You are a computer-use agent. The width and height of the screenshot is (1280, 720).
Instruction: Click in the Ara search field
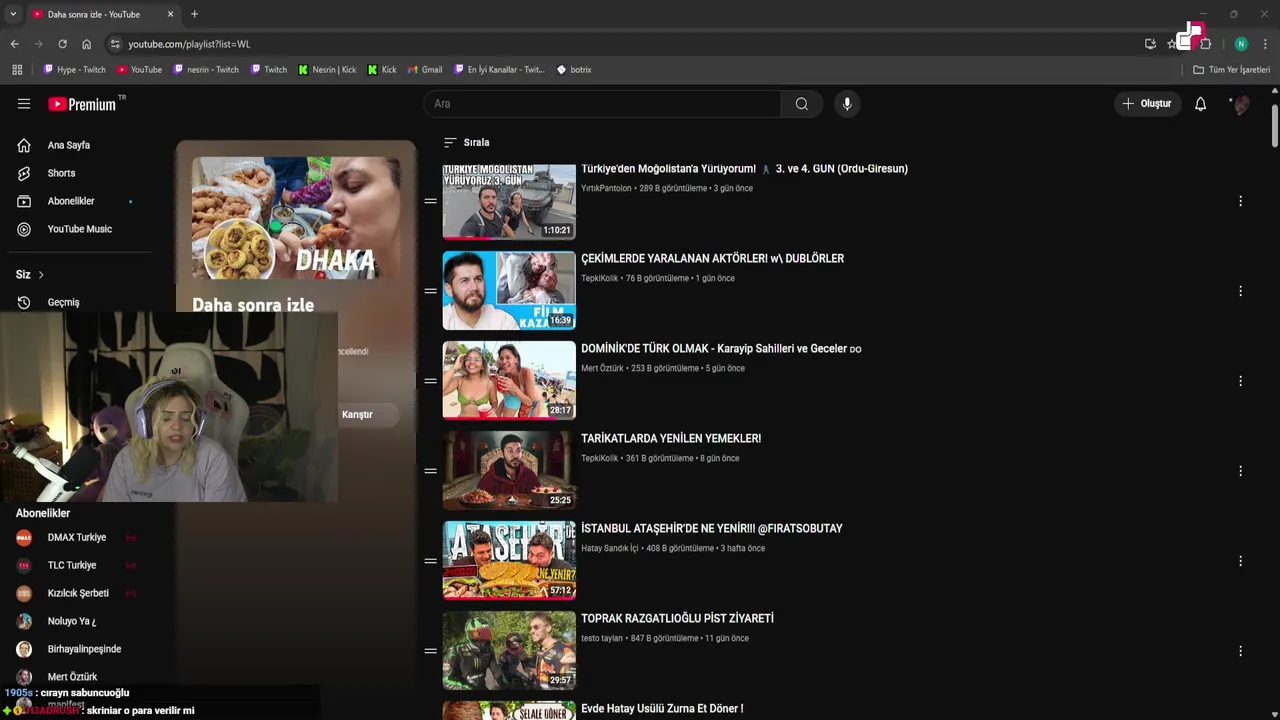point(602,104)
